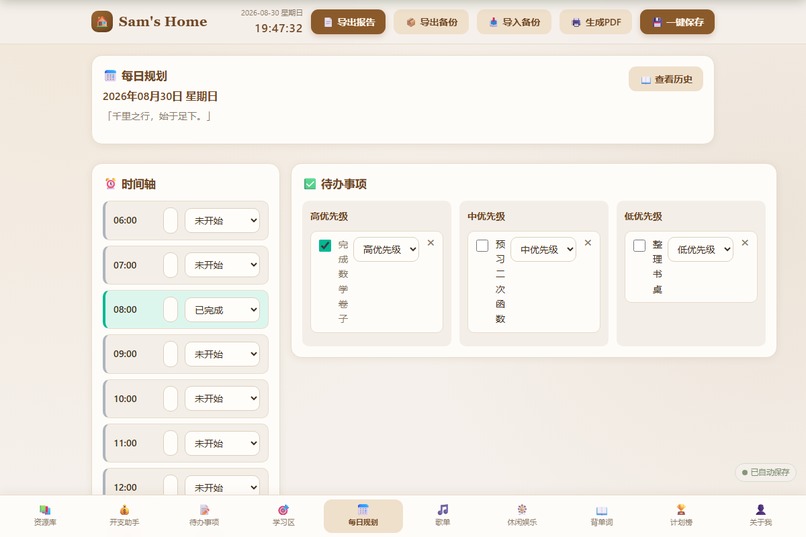This screenshot has height=537, width=806.
Task: Open the 06:00 status dropdown
Action: (x=222, y=220)
